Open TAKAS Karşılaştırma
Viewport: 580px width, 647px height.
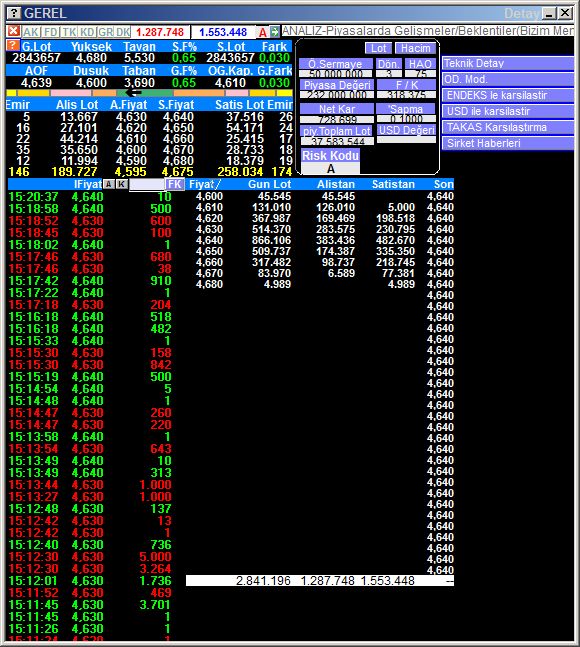(x=508, y=127)
